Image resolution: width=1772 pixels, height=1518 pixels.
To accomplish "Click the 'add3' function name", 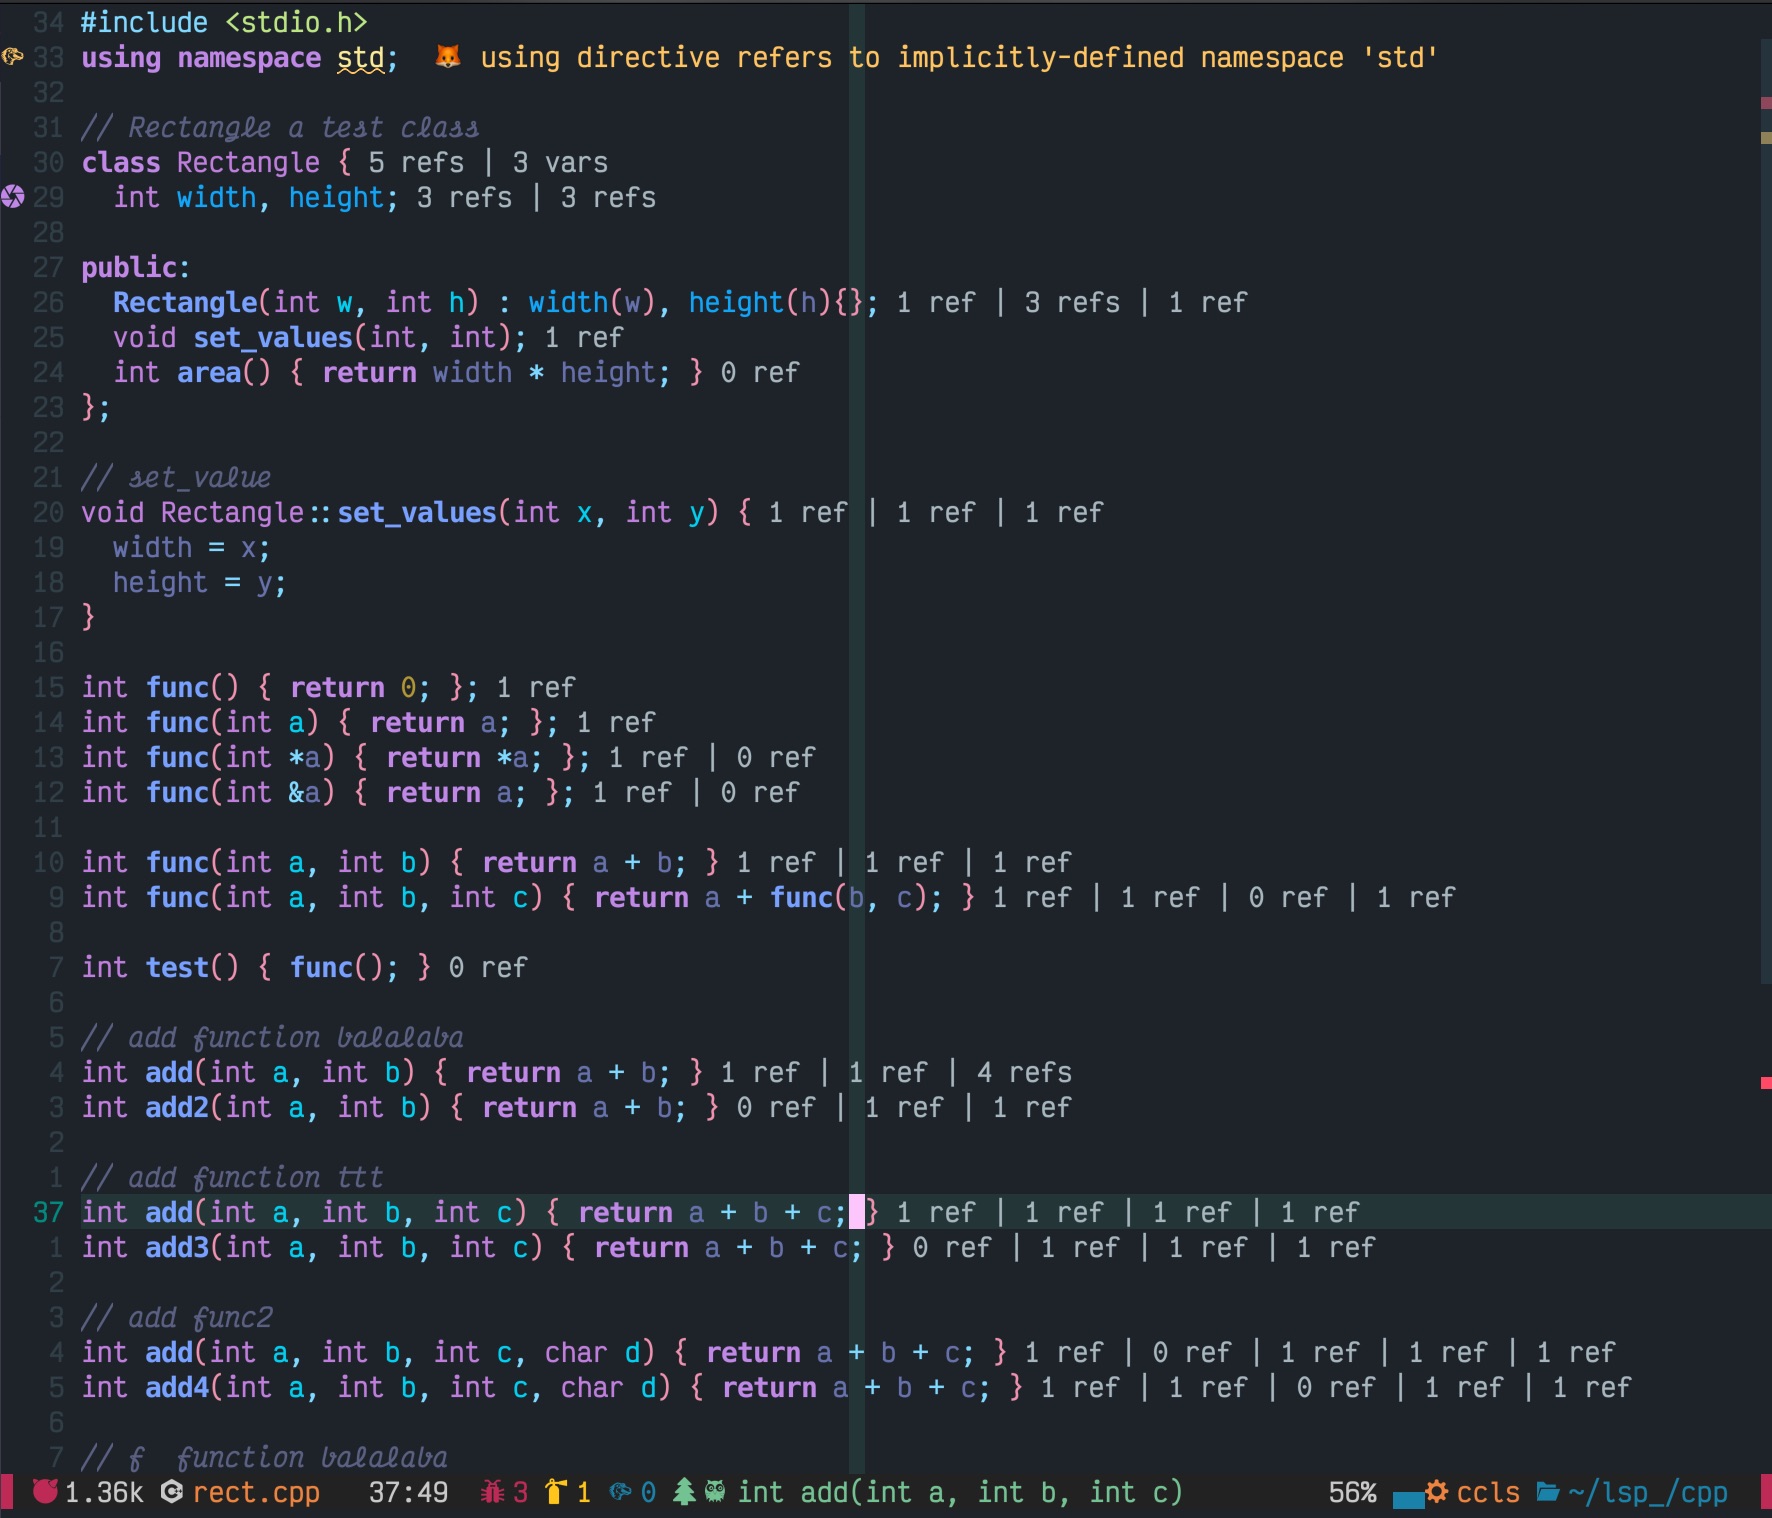I will pyautogui.click(x=176, y=1247).
